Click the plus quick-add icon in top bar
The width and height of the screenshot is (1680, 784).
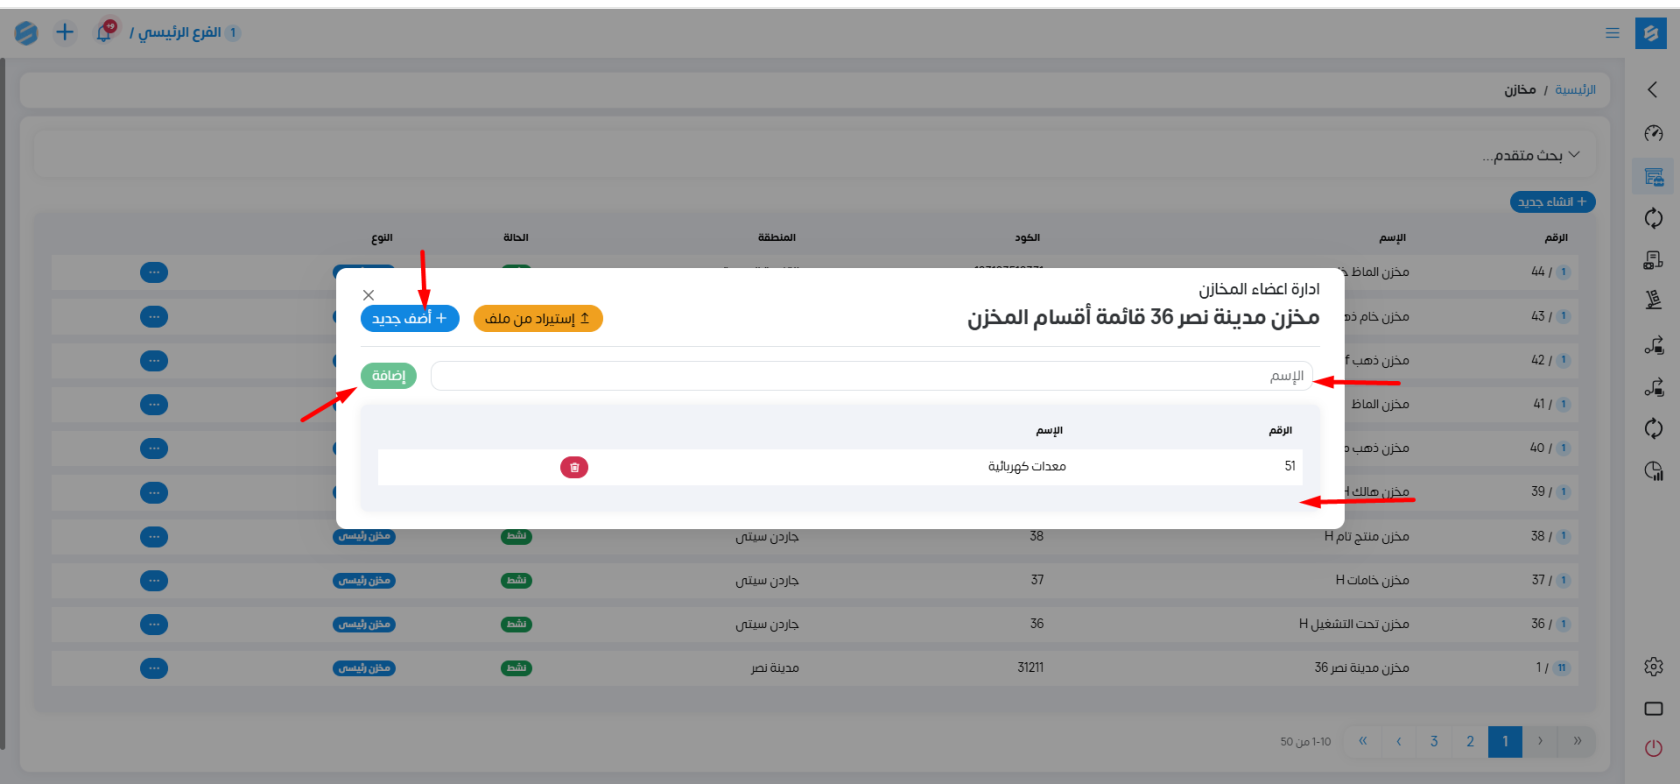65,32
